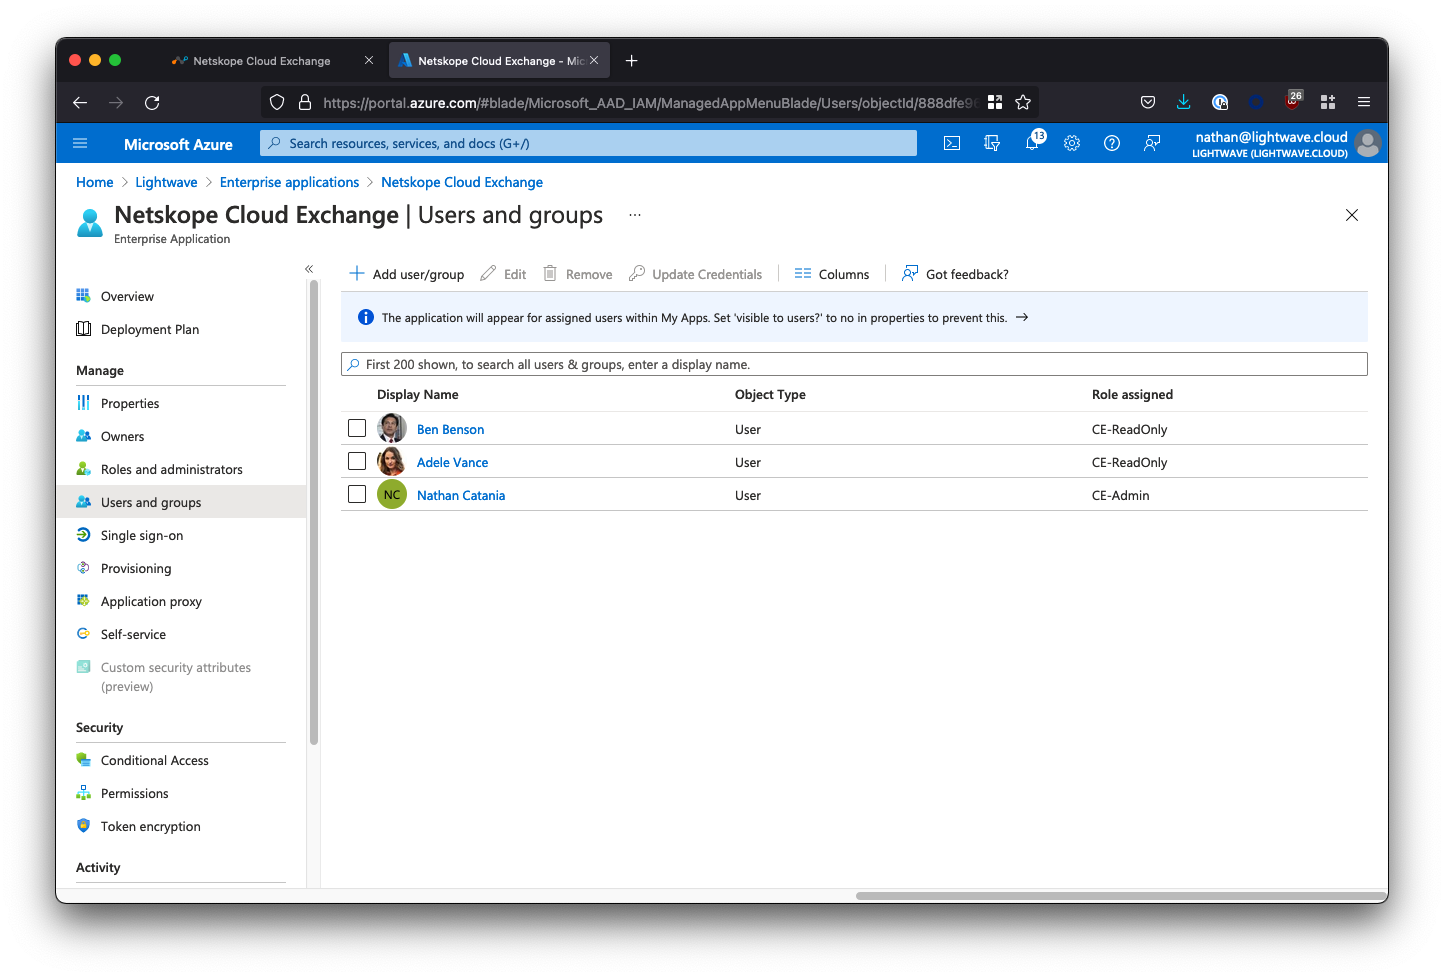Bookmark this page with star icon

tap(1023, 102)
